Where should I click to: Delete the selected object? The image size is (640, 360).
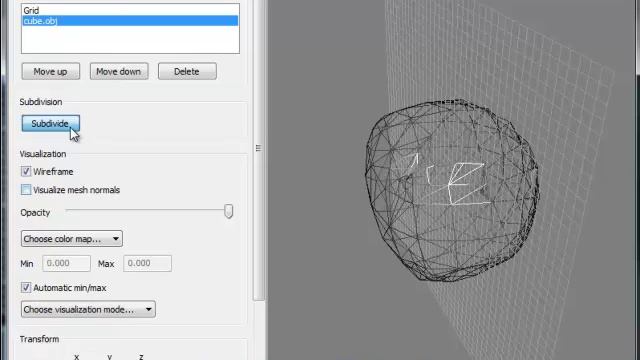click(187, 71)
